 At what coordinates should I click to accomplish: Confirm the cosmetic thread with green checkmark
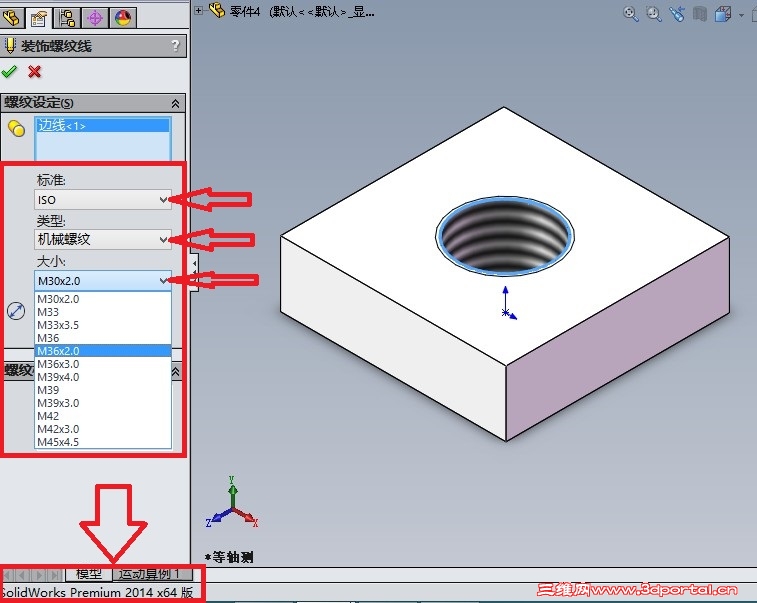pos(9,72)
